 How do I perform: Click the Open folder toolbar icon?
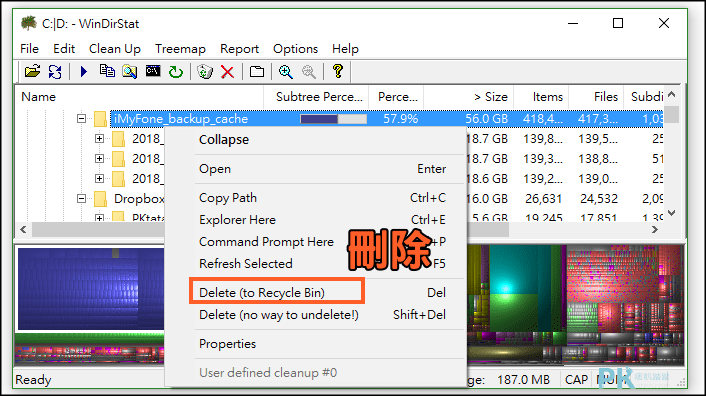click(32, 72)
